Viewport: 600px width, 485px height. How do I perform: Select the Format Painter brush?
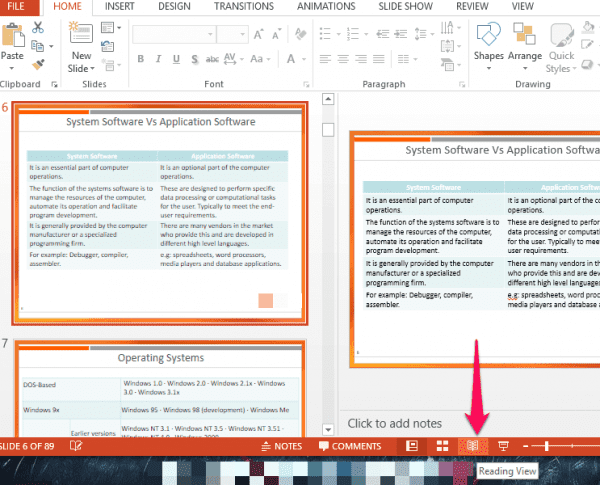[38, 64]
